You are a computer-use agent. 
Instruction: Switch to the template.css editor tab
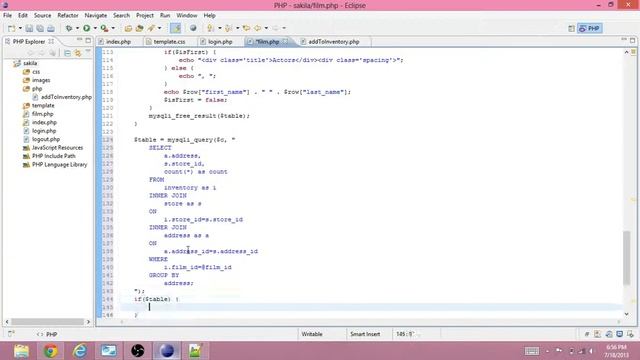point(169,42)
